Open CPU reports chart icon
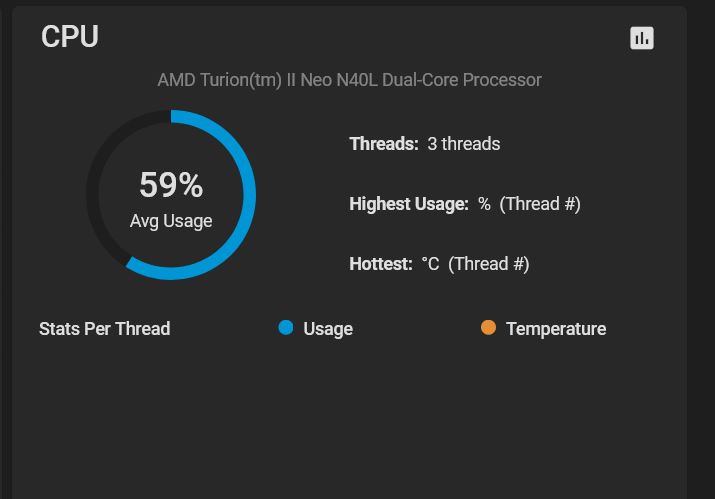715x499 pixels. [x=642, y=38]
